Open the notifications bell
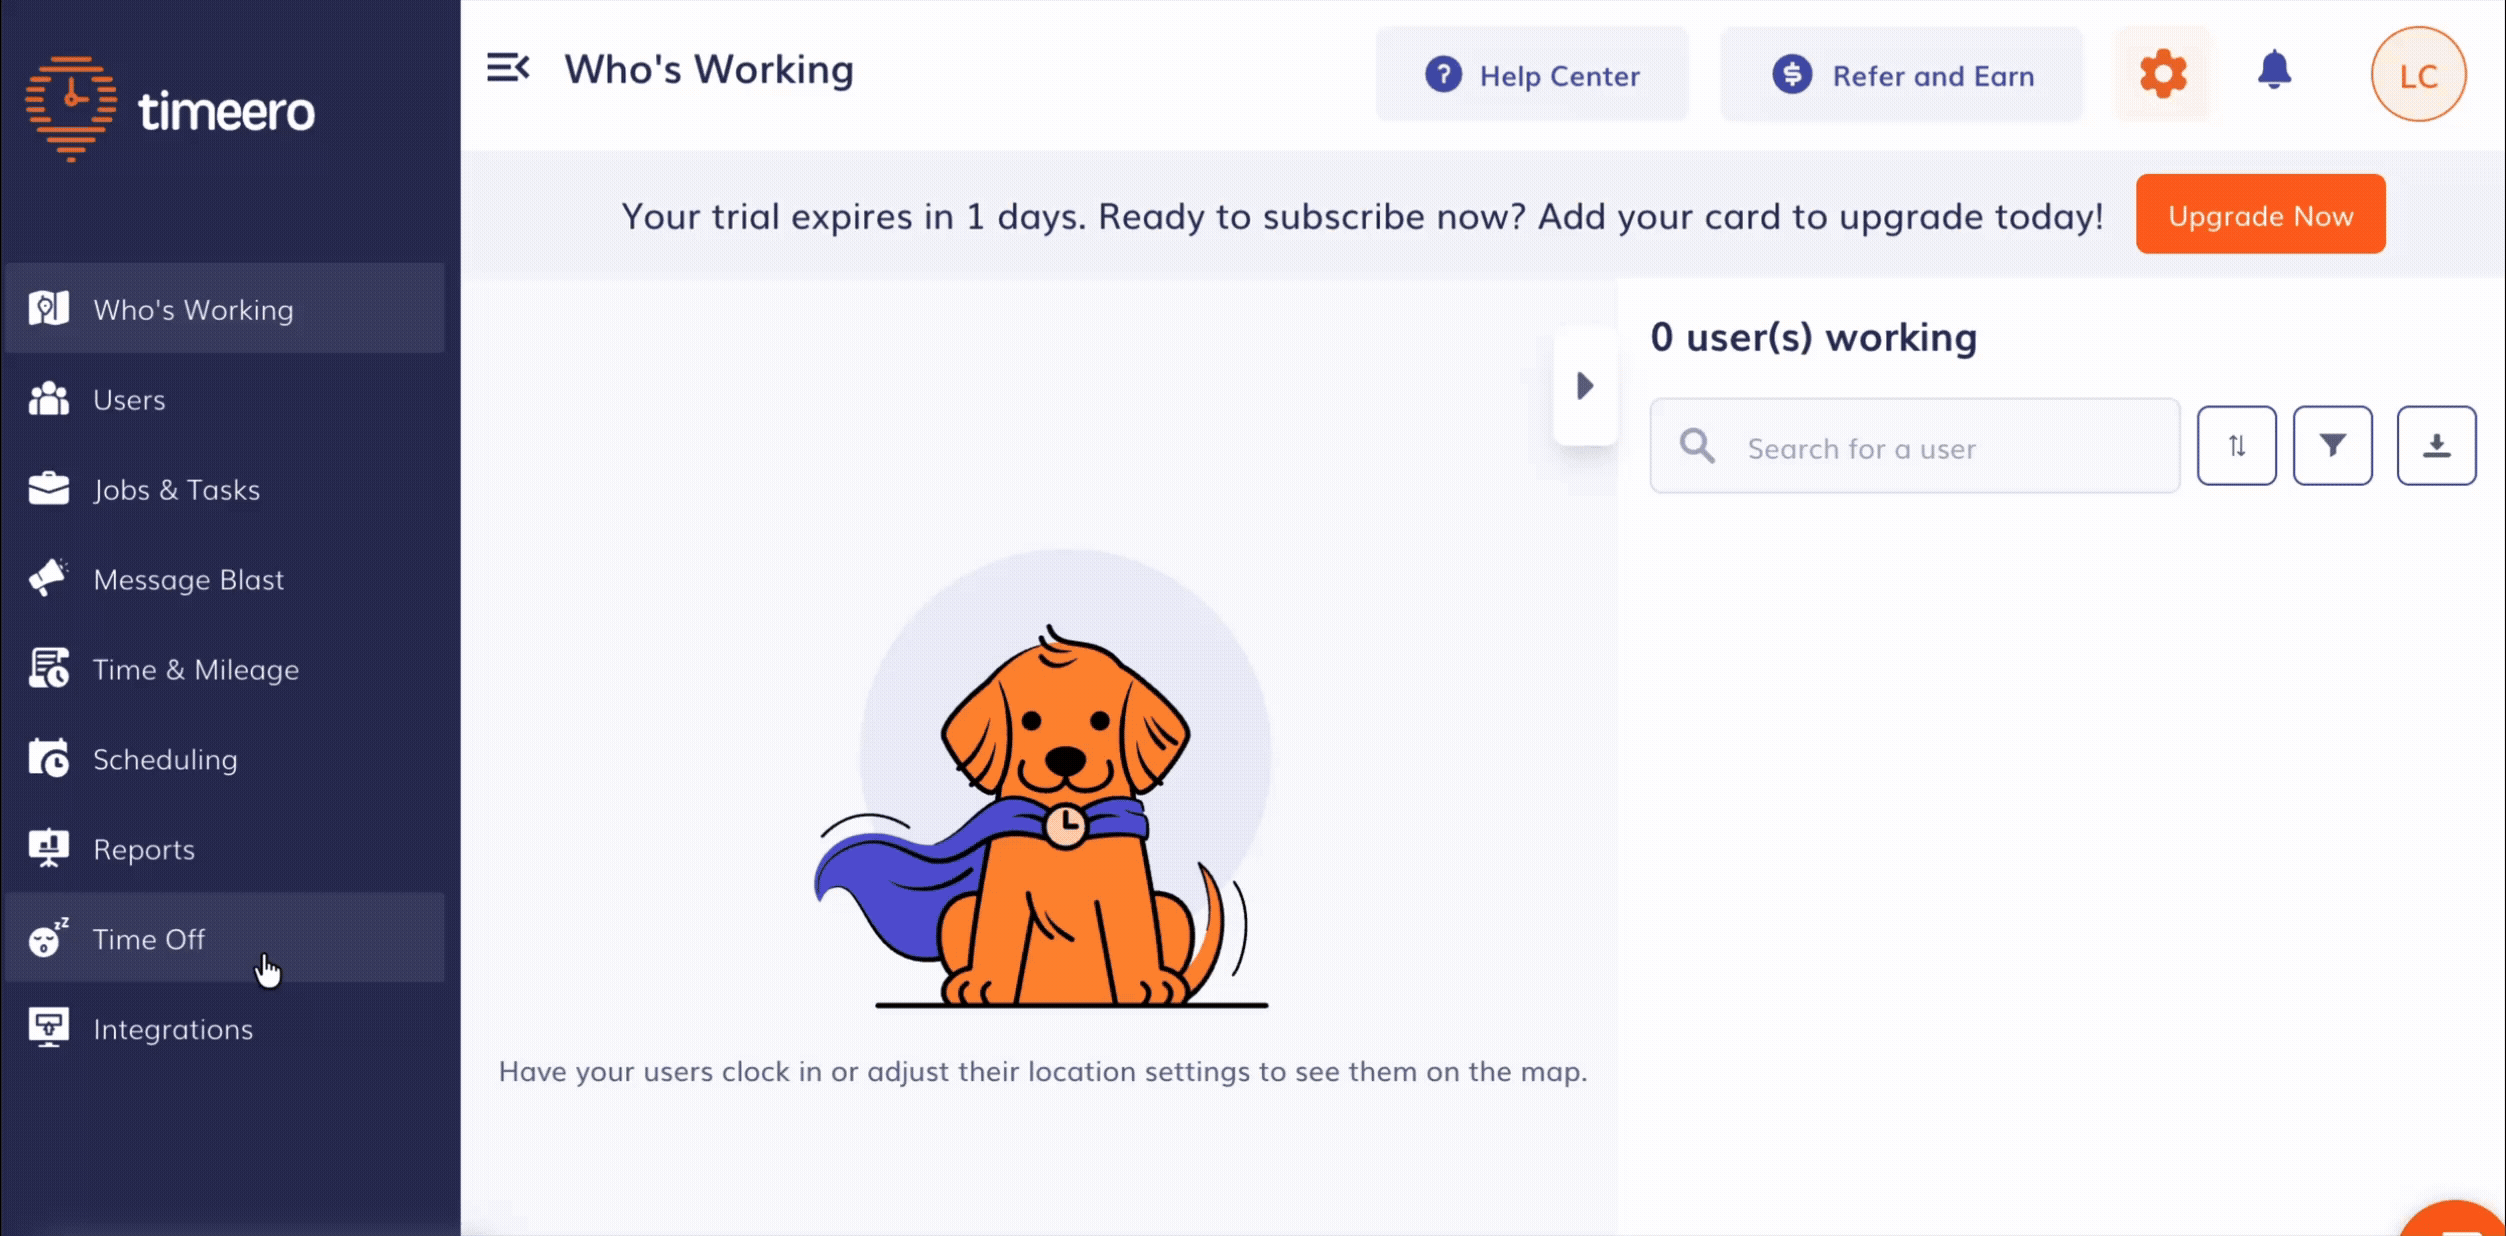The width and height of the screenshot is (2506, 1236). point(2274,70)
